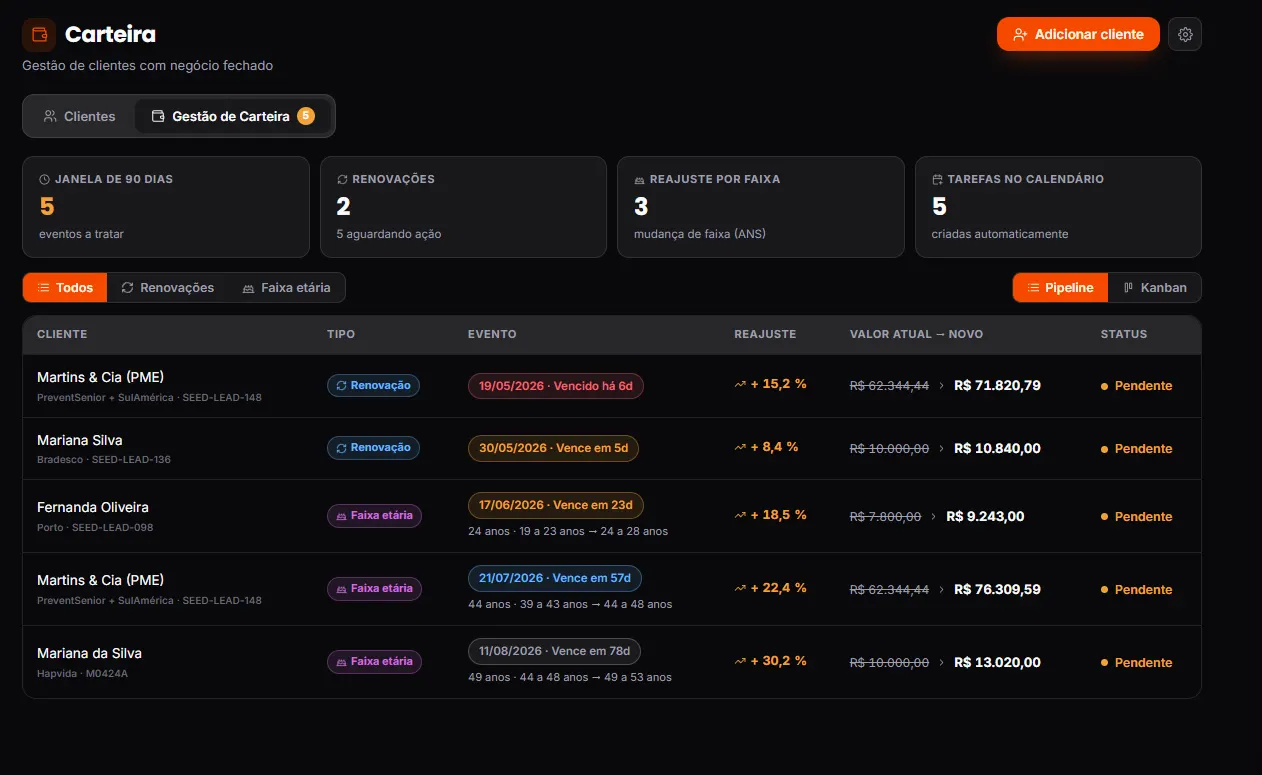This screenshot has height=775, width=1262.
Task: Open the Janela de 90 dias card
Action: coord(166,207)
